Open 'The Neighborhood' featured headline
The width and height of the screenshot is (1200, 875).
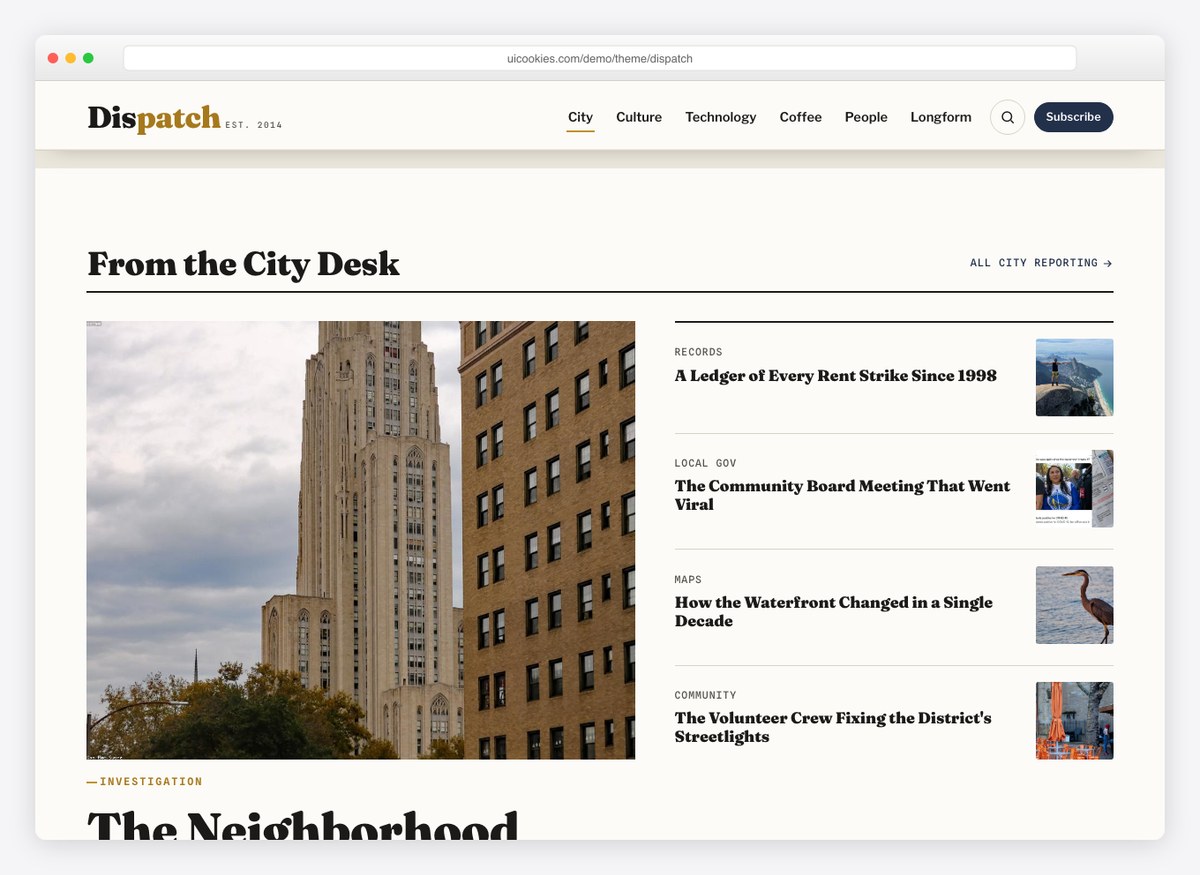[303, 825]
